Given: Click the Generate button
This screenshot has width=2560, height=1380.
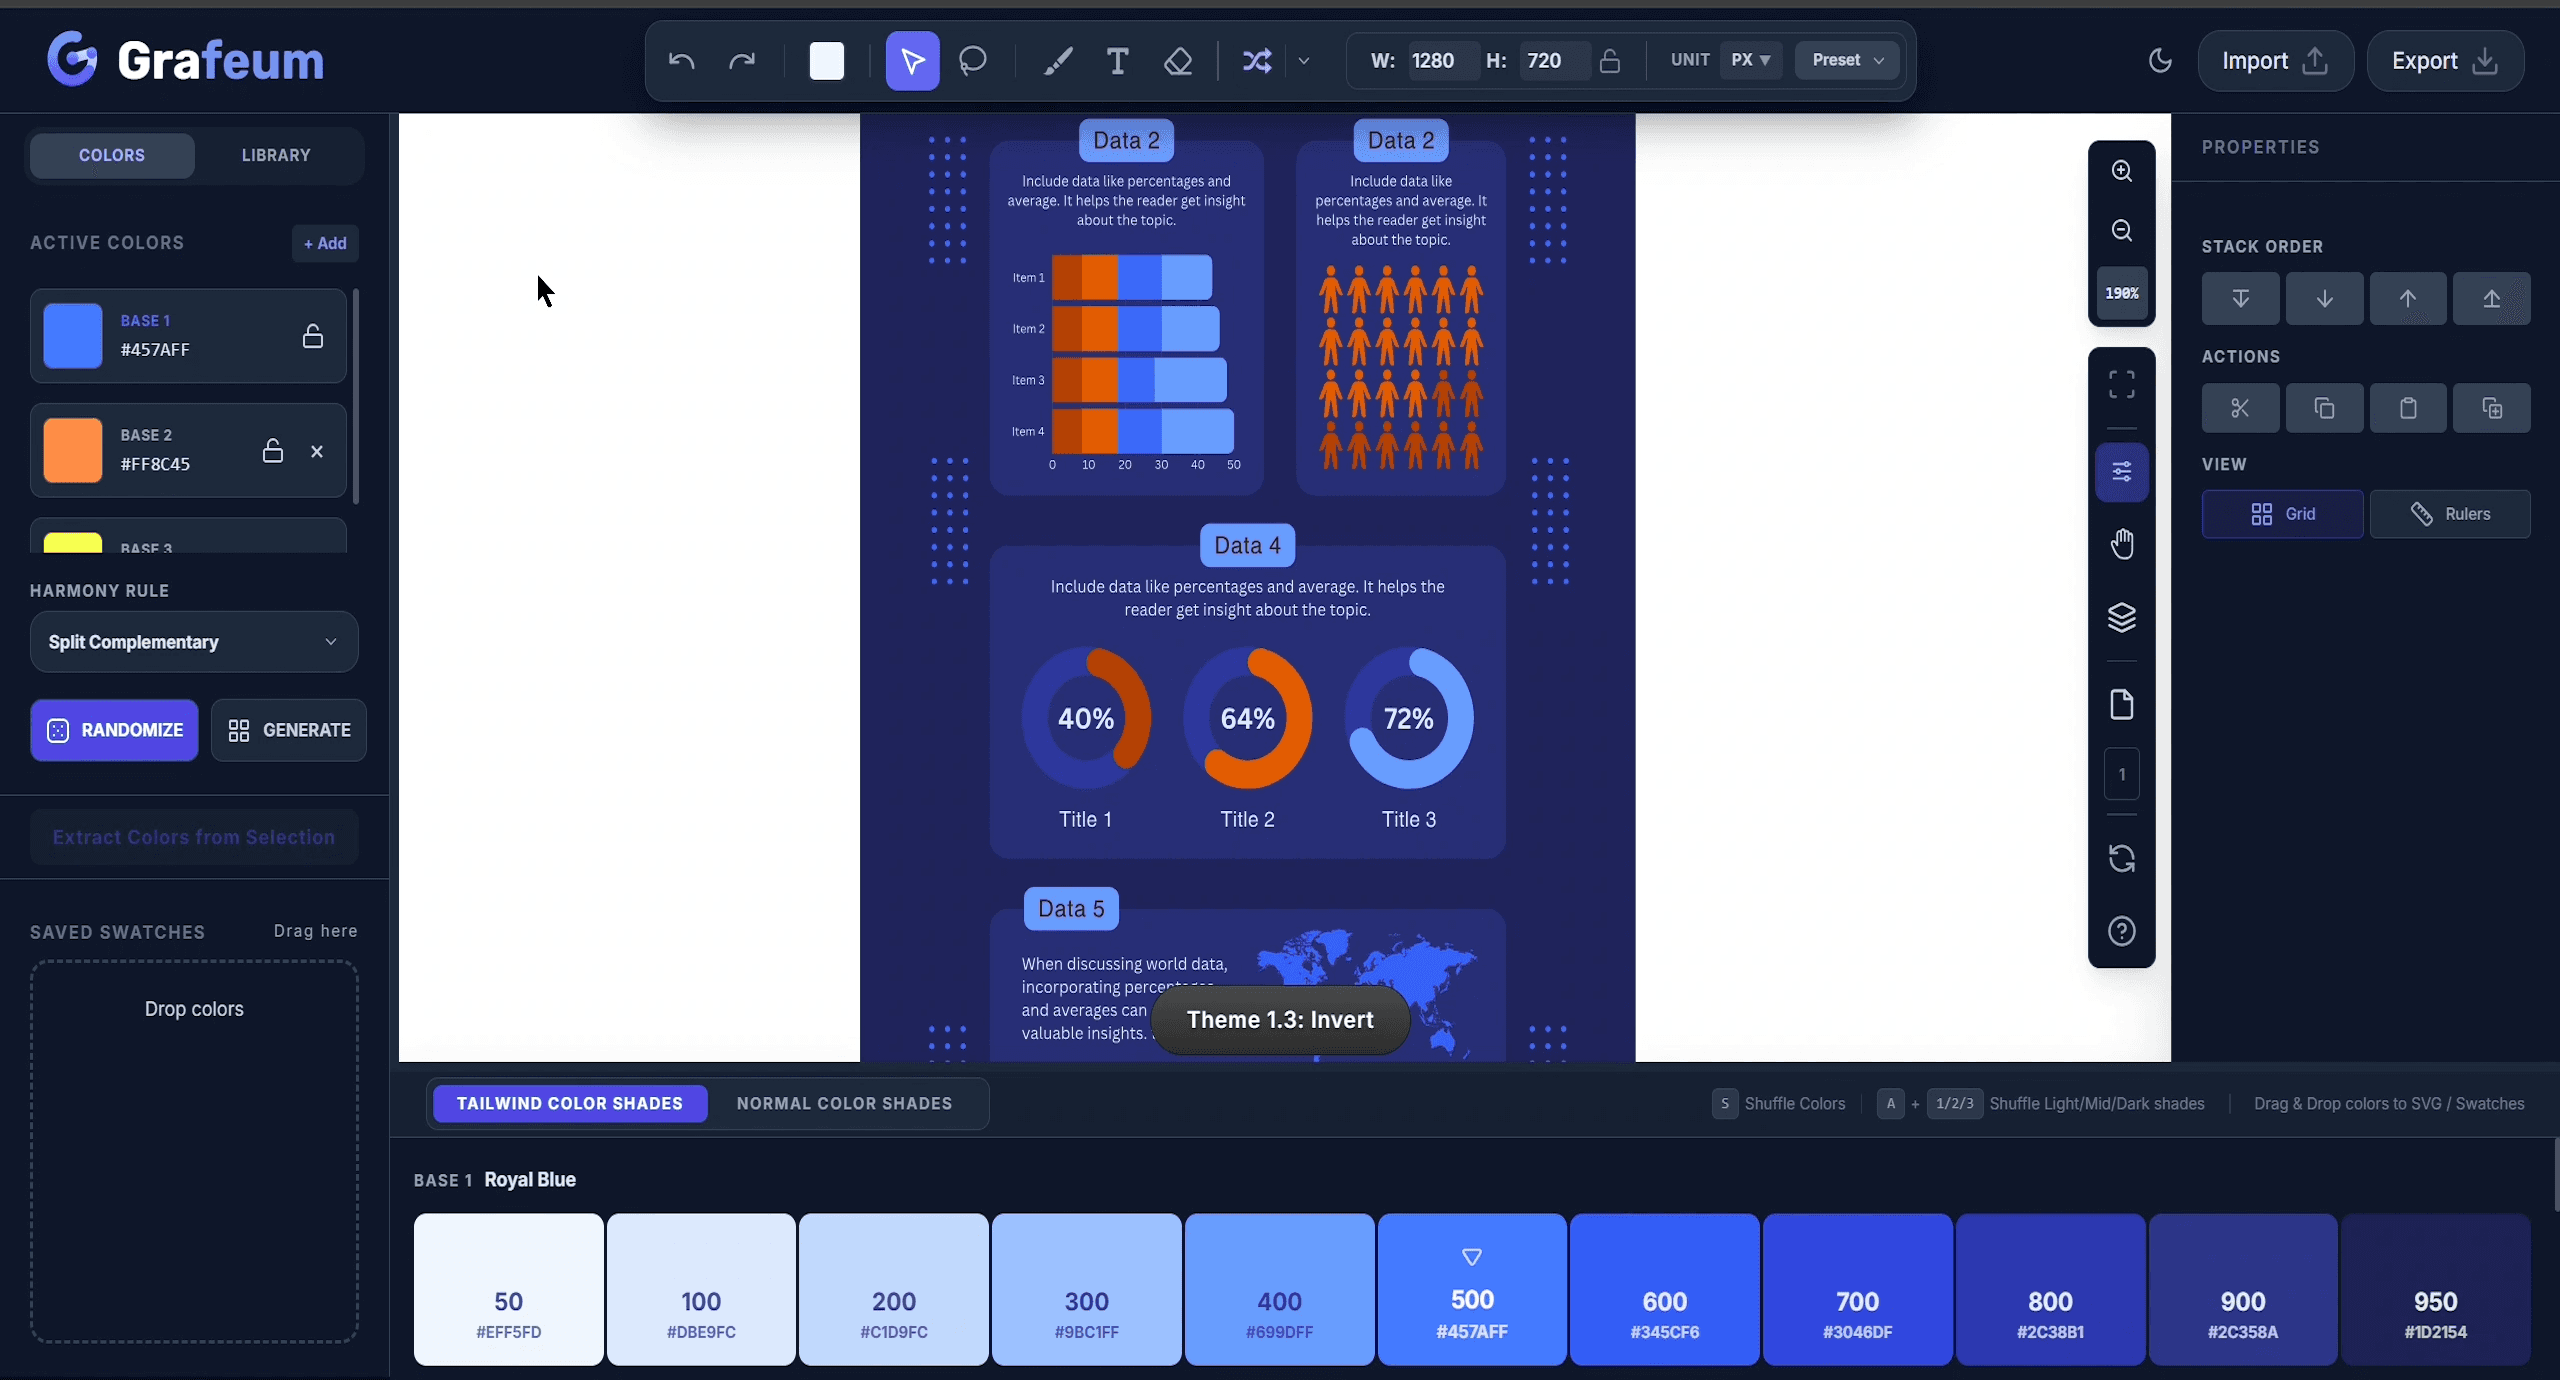Looking at the screenshot, I should pos(289,730).
